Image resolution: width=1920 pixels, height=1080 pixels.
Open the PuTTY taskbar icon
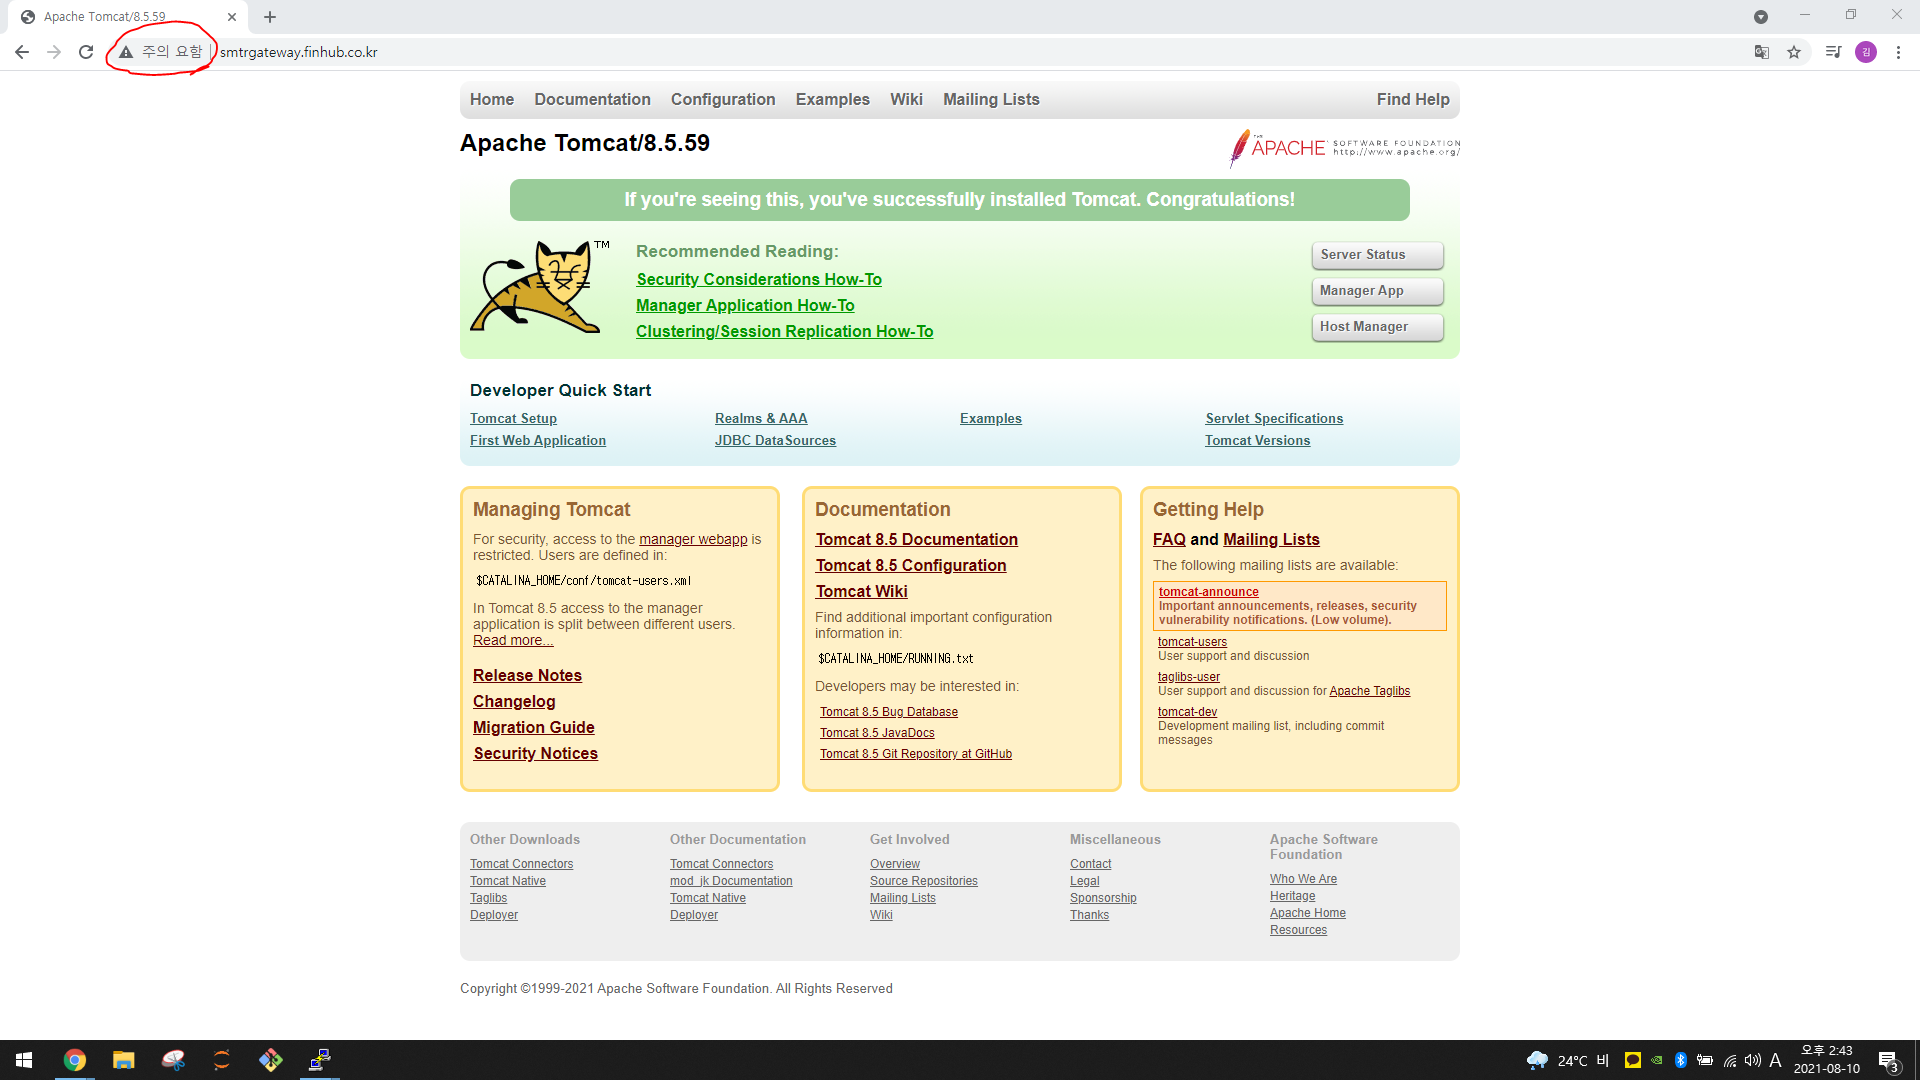319,1060
